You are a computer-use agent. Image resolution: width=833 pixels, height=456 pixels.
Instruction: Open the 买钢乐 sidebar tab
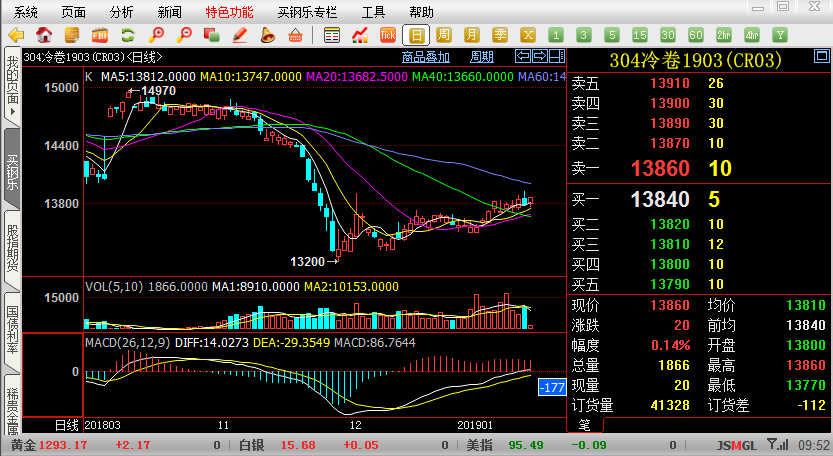(12, 171)
